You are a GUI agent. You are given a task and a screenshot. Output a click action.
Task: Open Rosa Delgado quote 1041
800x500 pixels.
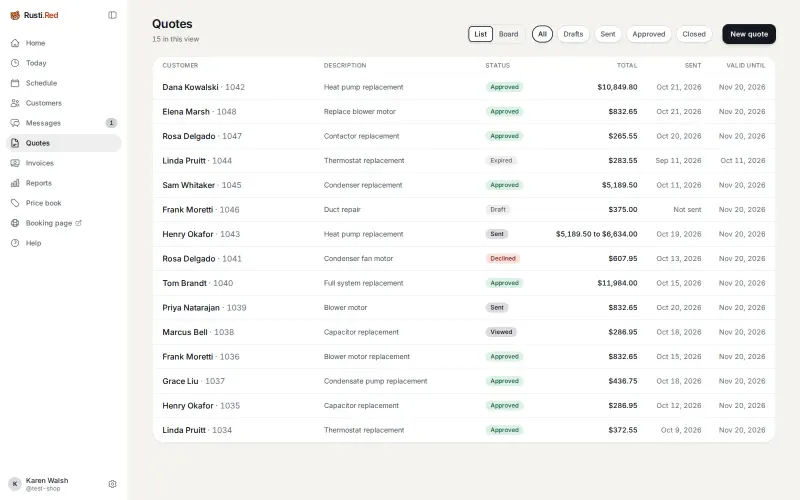(x=464, y=259)
